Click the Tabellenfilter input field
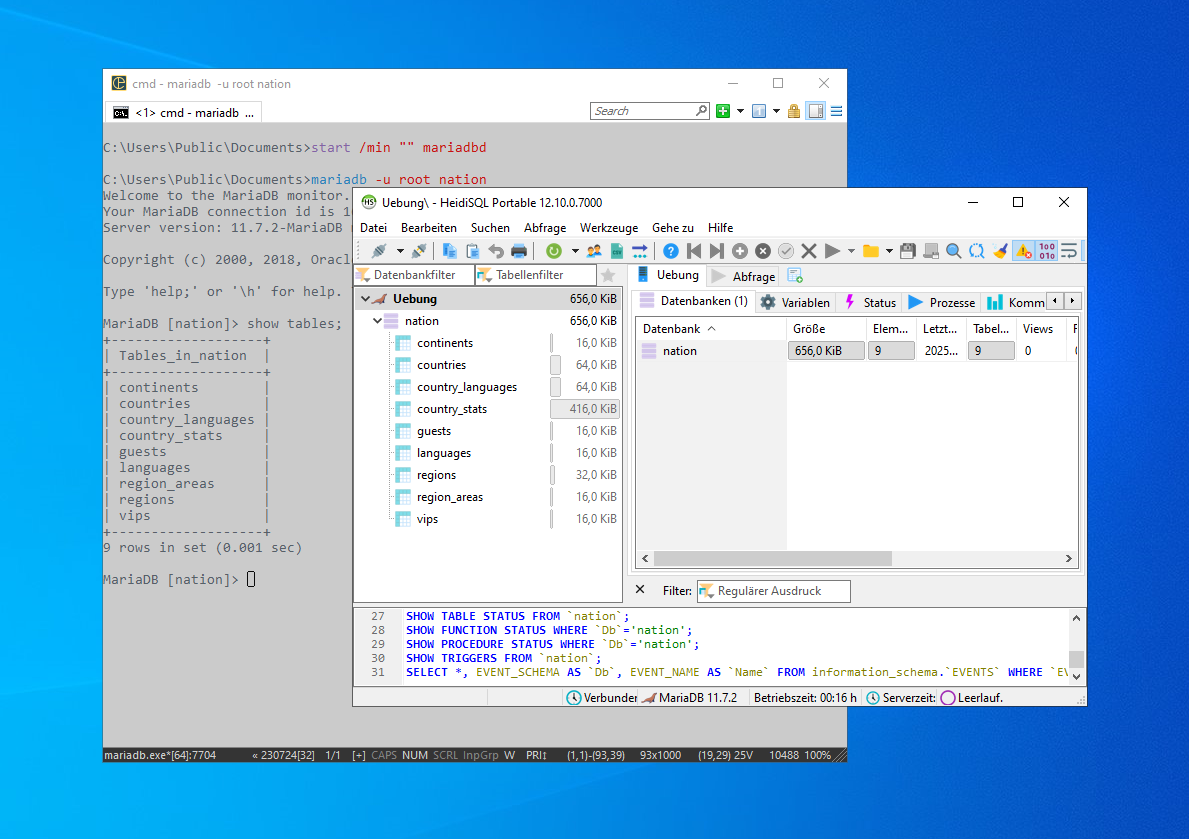The image size is (1189, 839). point(536,275)
